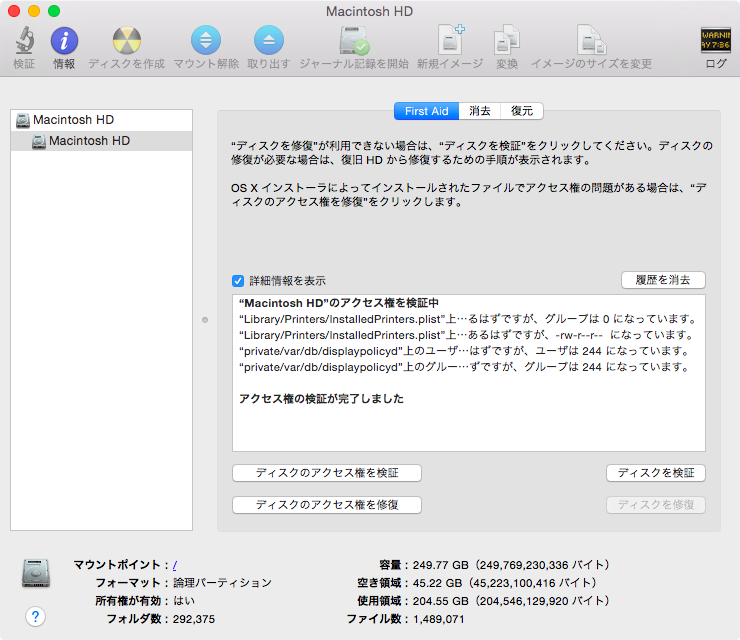Screen dimensions: 740x640
Task: Click the ディスクを検証 button
Action: [x=656, y=473]
